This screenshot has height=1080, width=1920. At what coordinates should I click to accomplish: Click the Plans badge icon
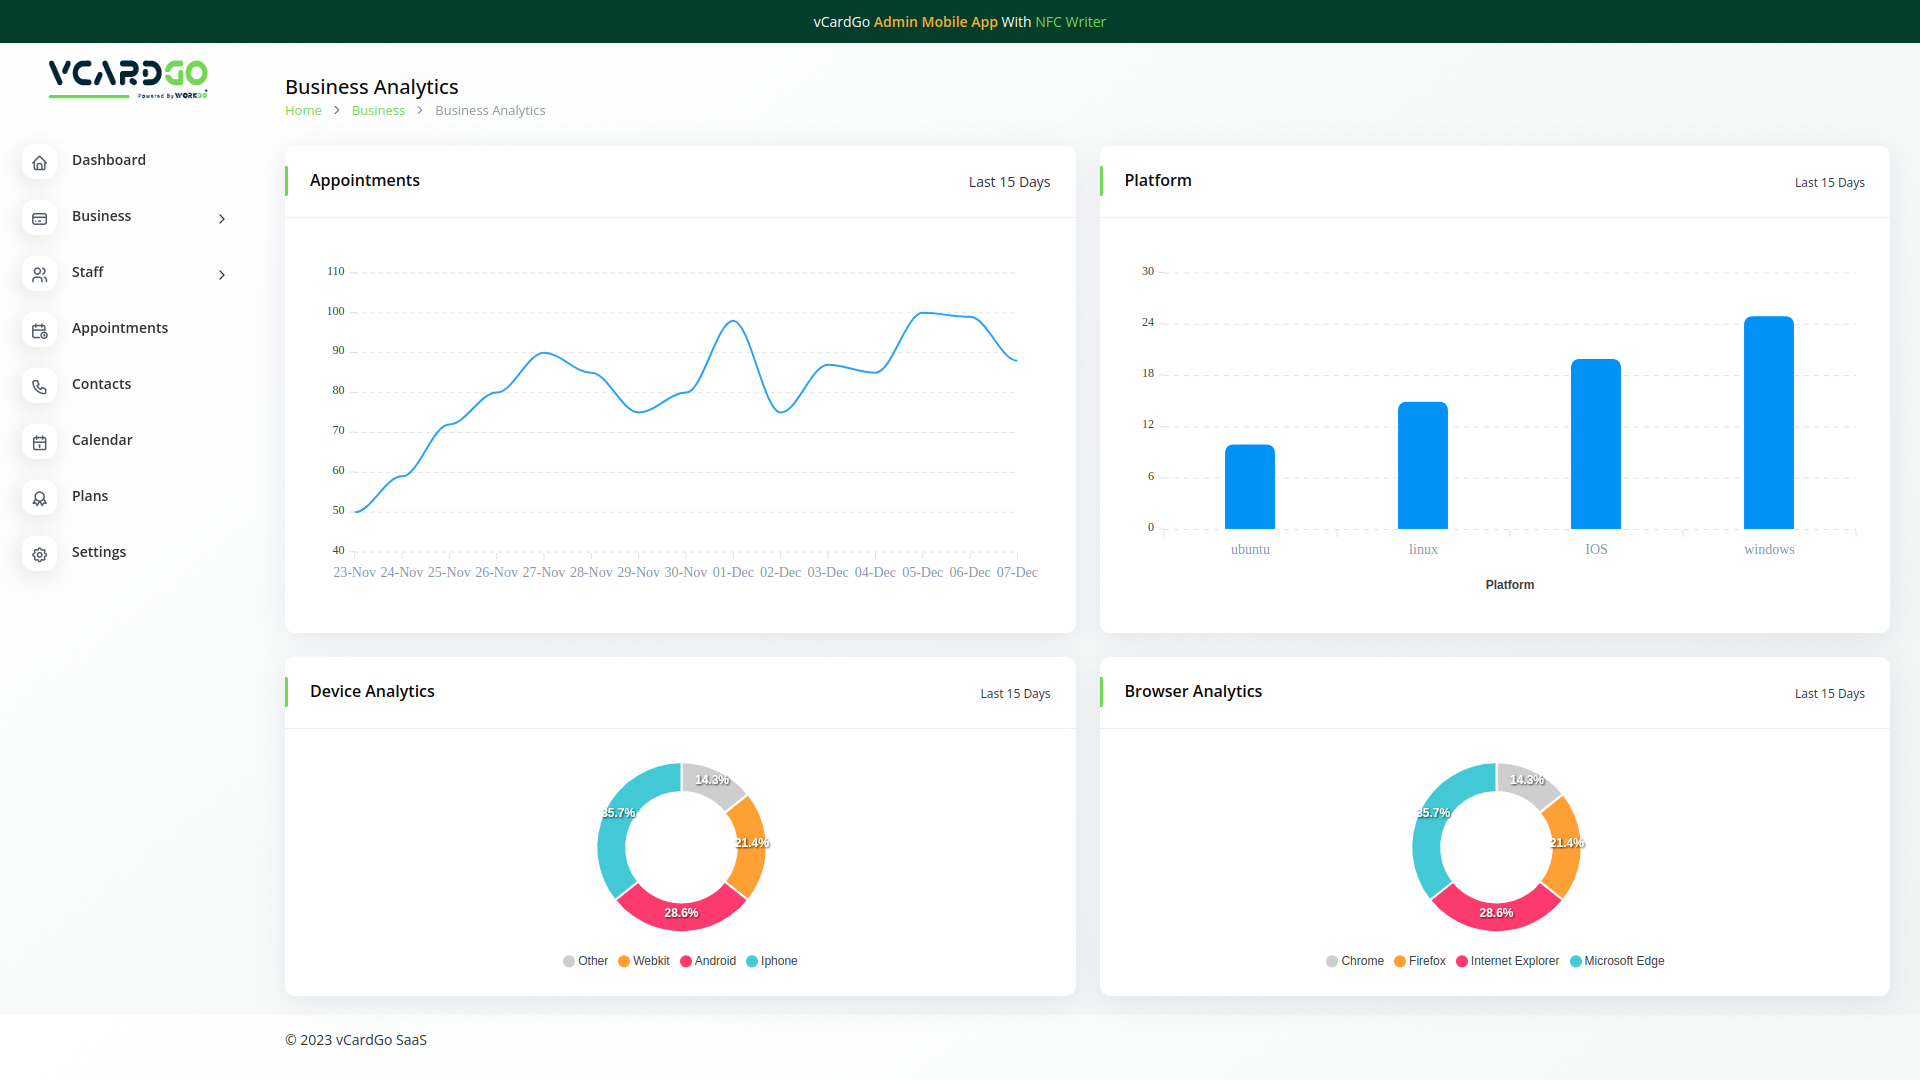(x=40, y=498)
